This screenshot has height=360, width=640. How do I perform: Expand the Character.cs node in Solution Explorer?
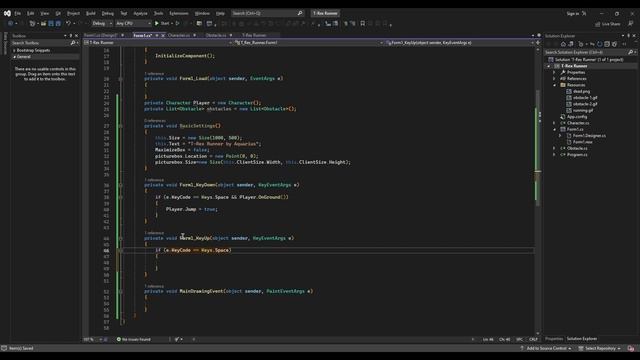pos(554,123)
